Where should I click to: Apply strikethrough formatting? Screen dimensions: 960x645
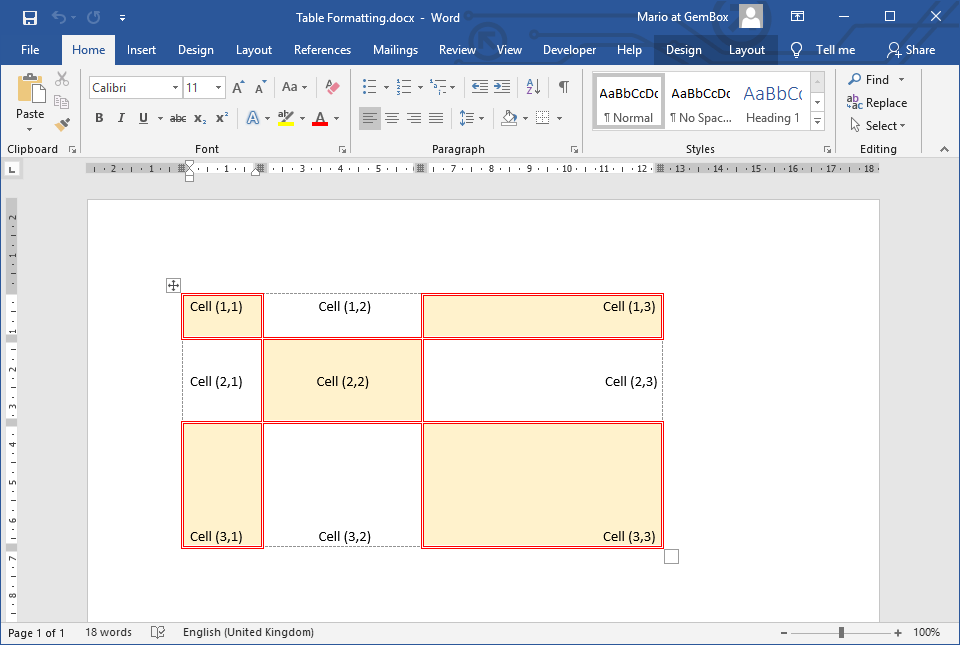click(180, 117)
